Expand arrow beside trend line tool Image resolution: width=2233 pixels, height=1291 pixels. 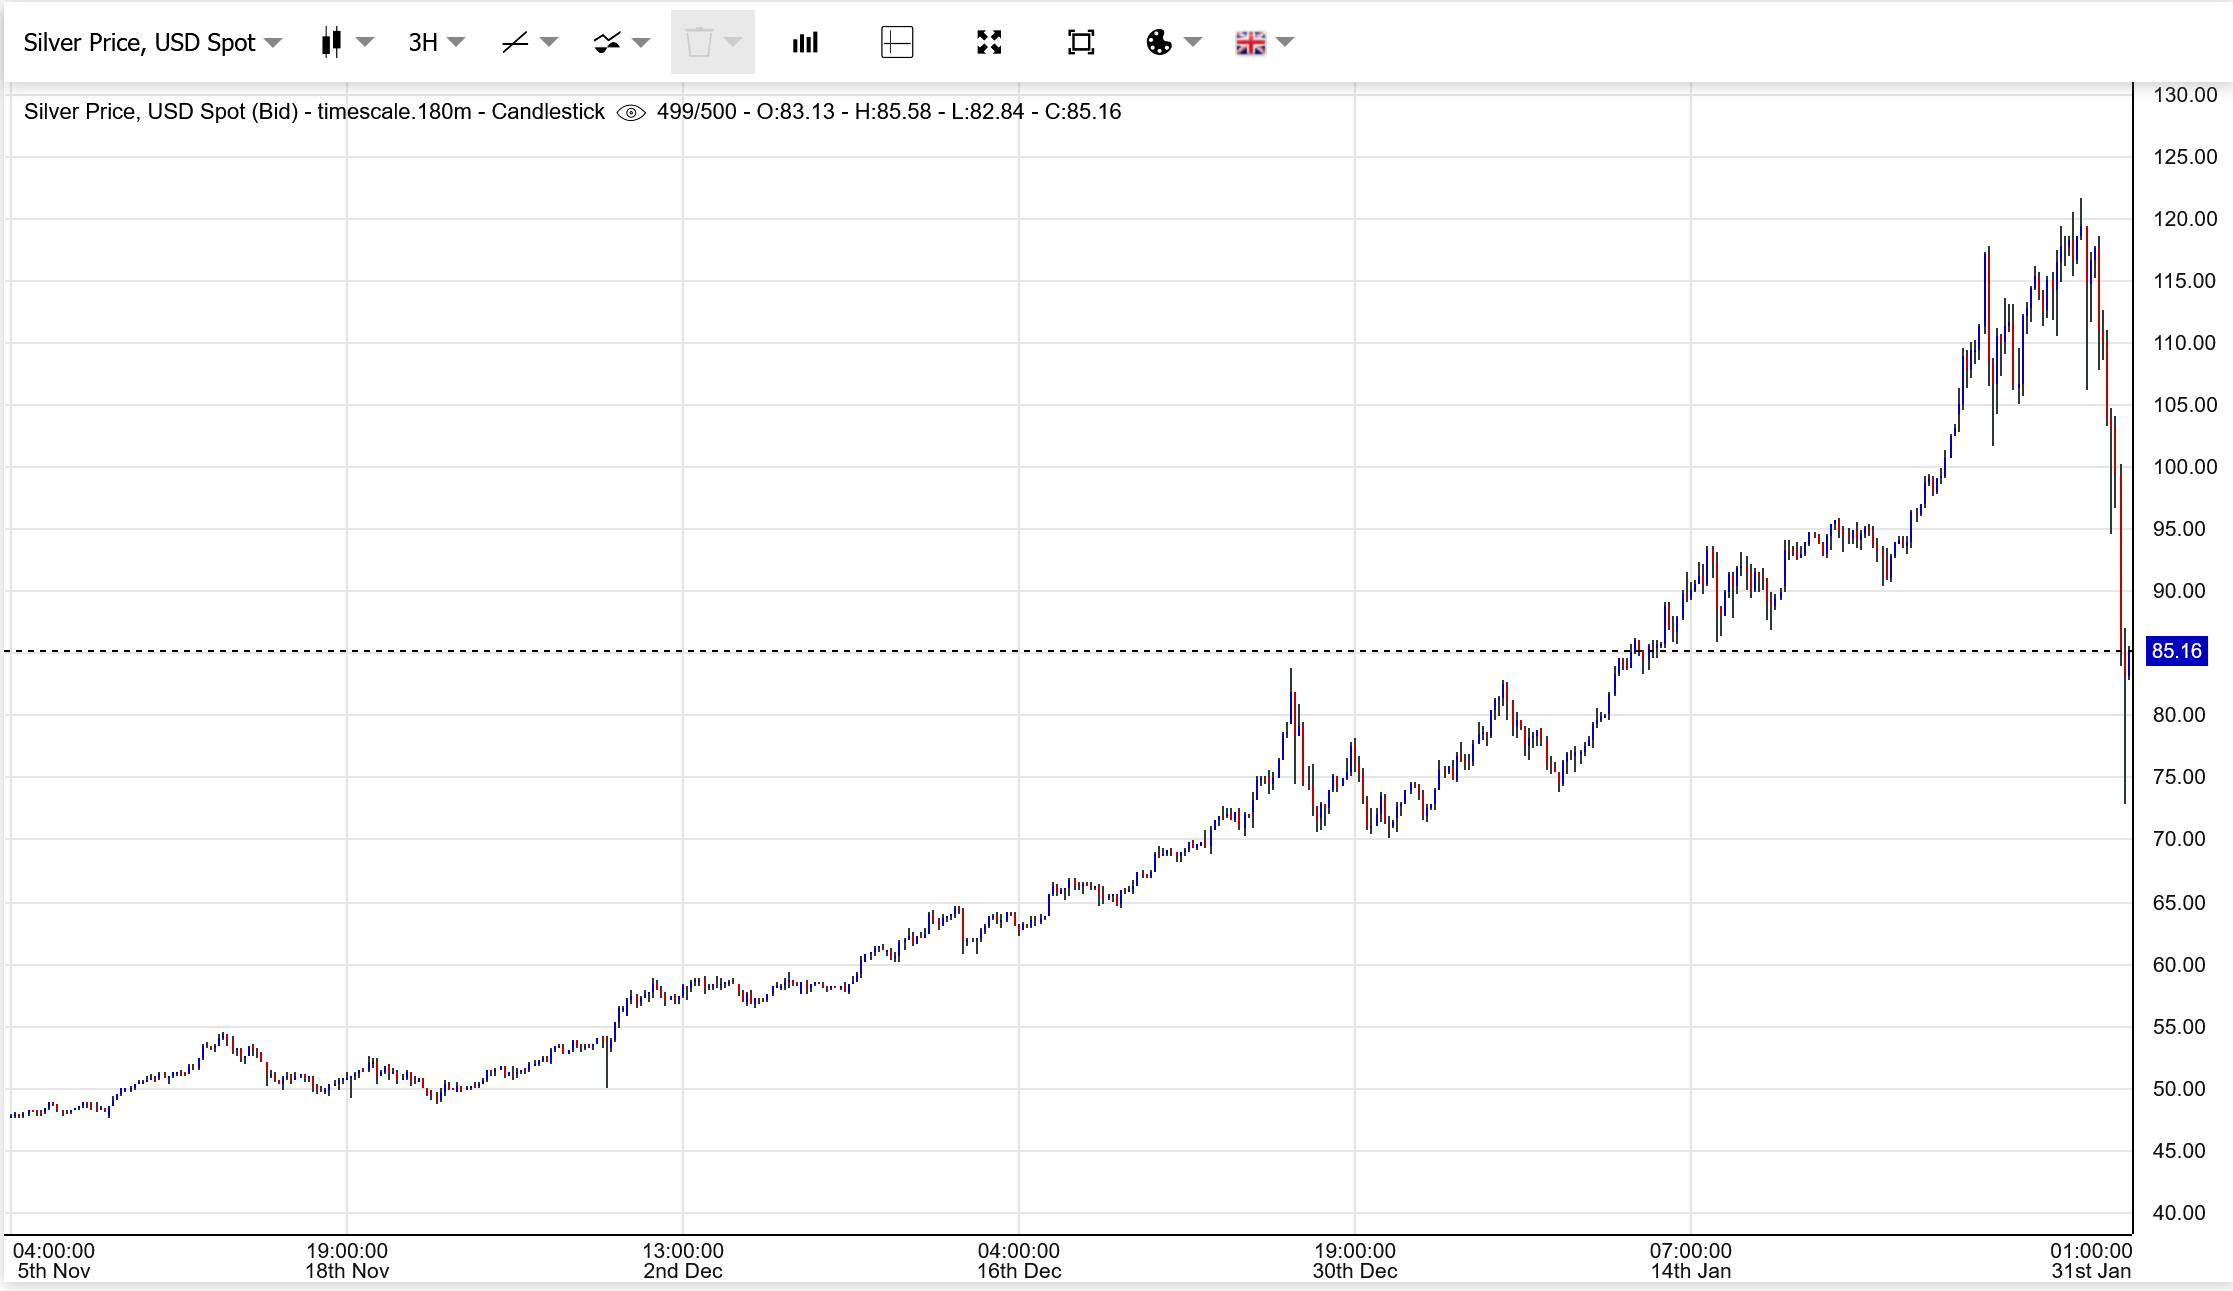point(549,42)
